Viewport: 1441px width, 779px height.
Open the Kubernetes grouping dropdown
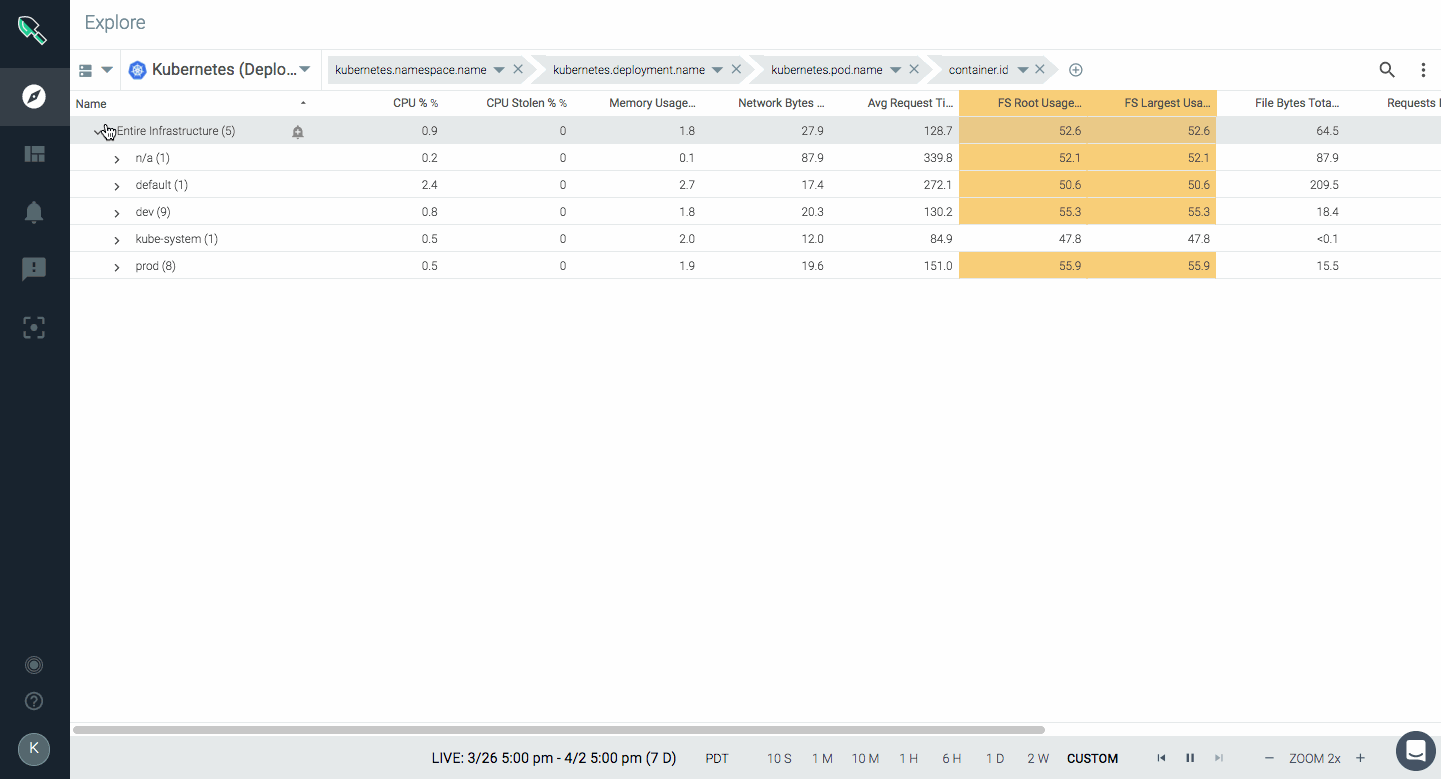305,70
